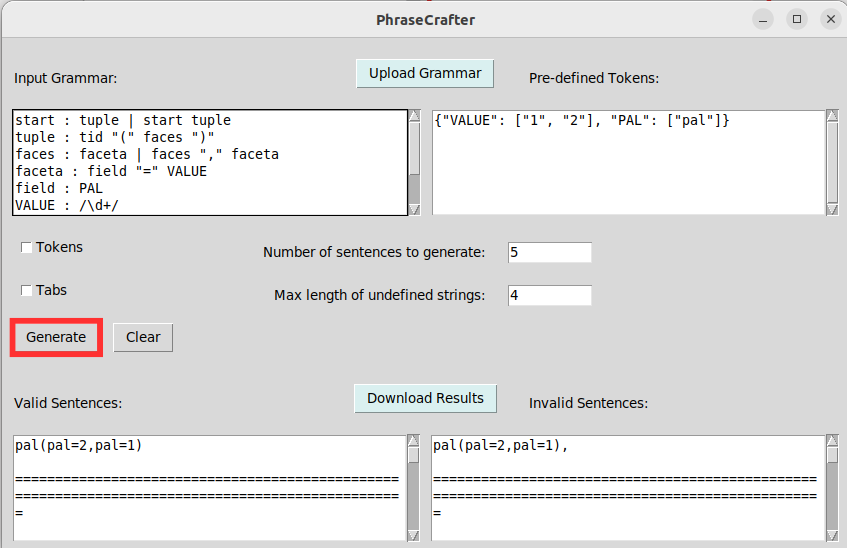Toggle the Tabs checkbox

27,291
